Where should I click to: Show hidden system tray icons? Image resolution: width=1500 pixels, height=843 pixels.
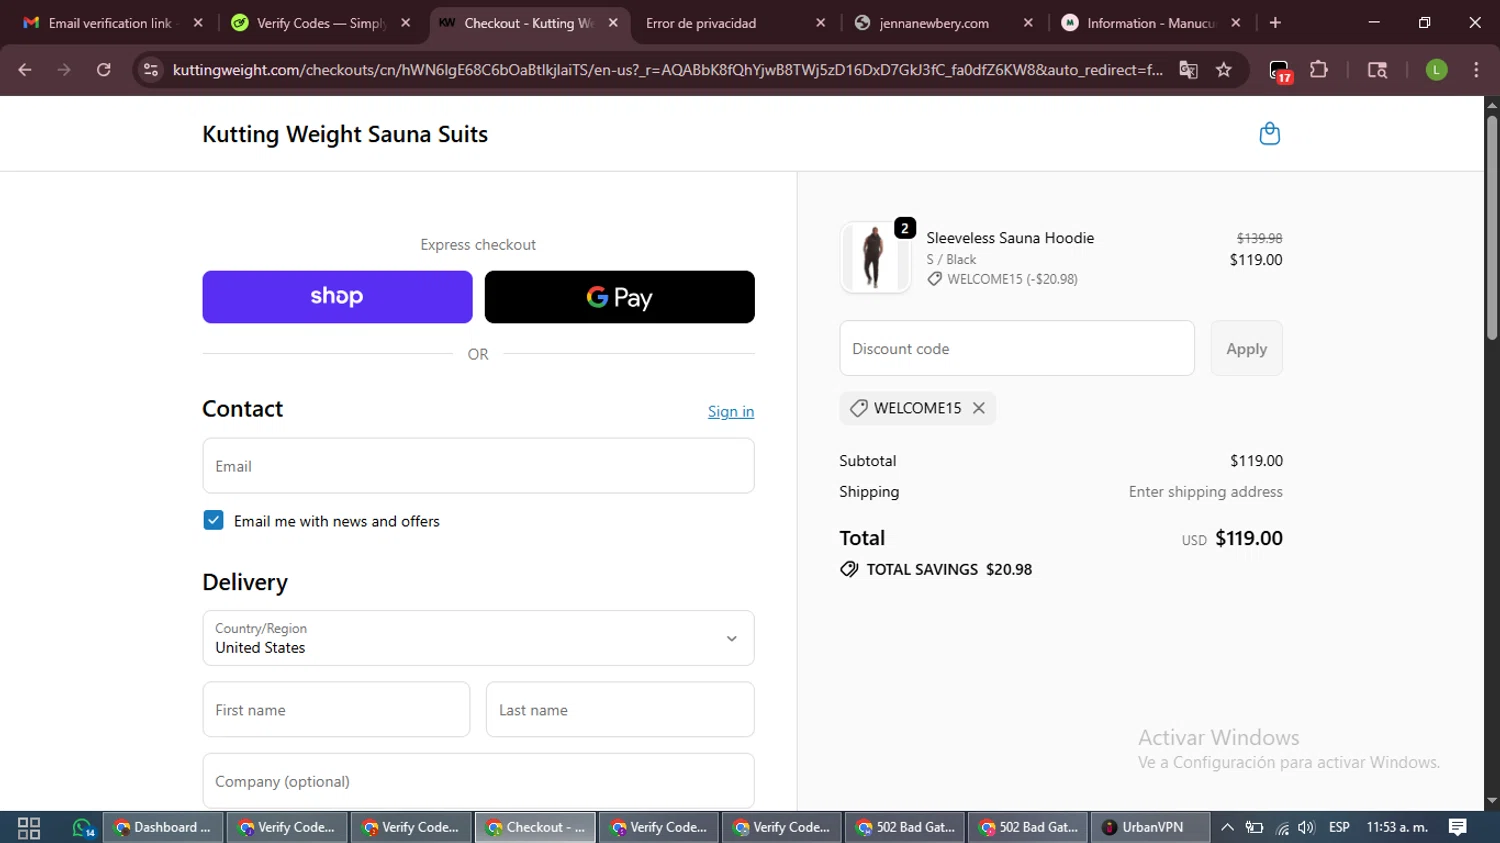coord(1228,827)
